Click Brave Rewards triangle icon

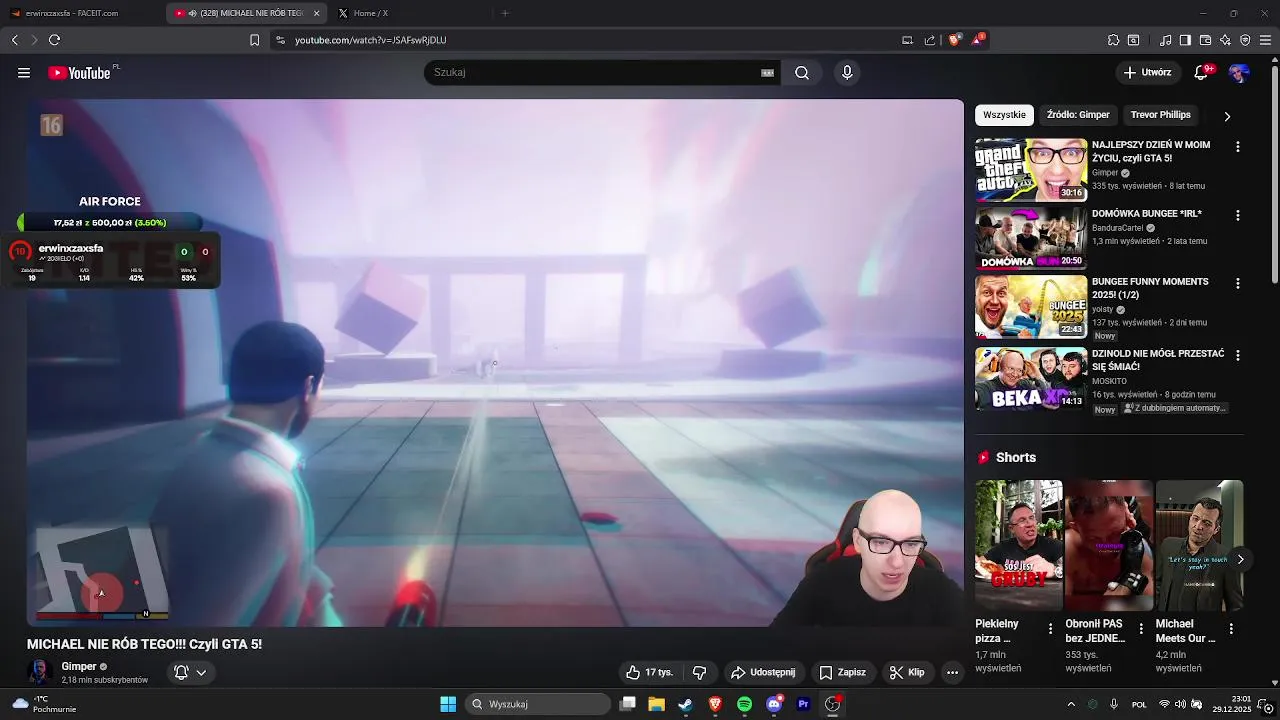978,40
